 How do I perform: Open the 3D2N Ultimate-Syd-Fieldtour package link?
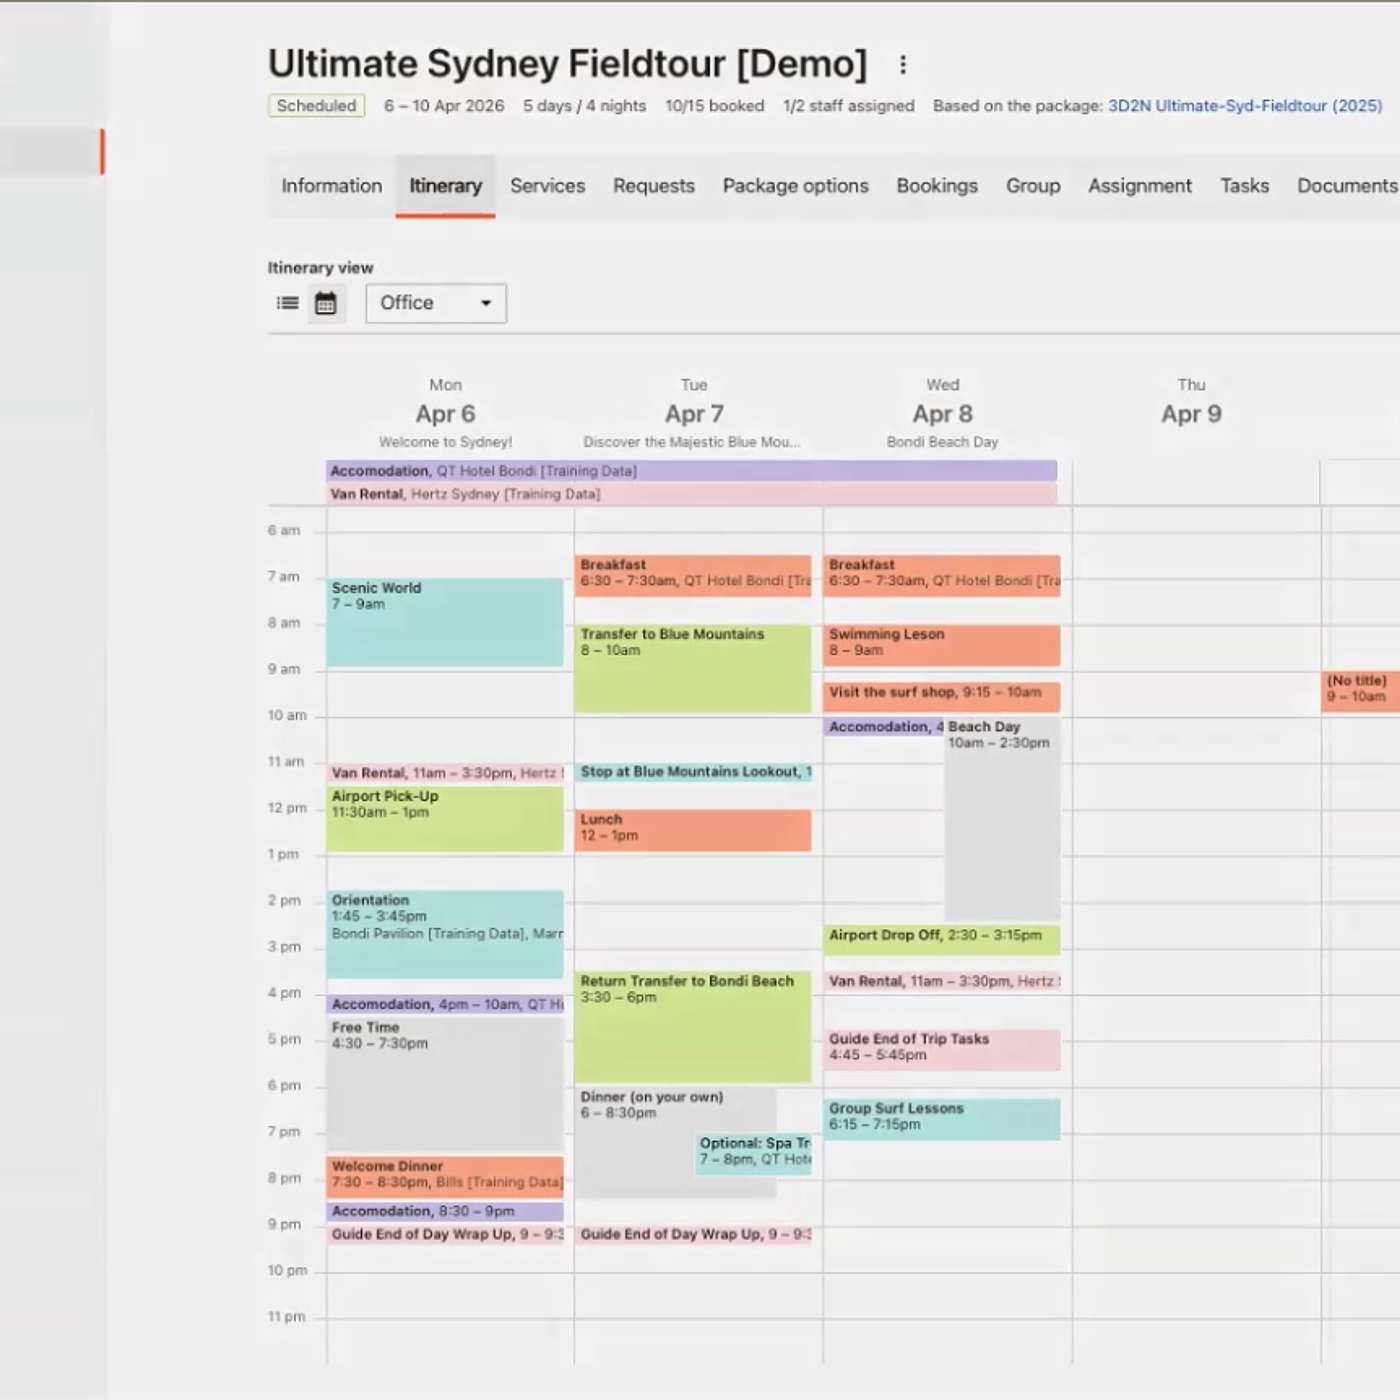click(1244, 106)
